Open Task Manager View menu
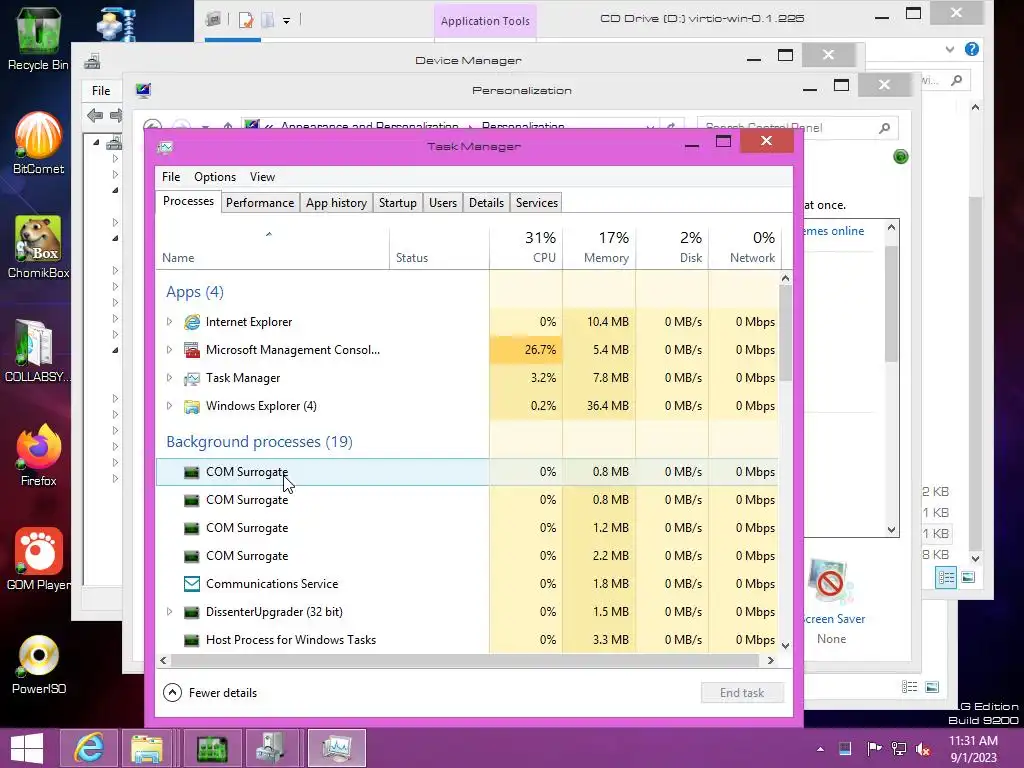 [262, 177]
